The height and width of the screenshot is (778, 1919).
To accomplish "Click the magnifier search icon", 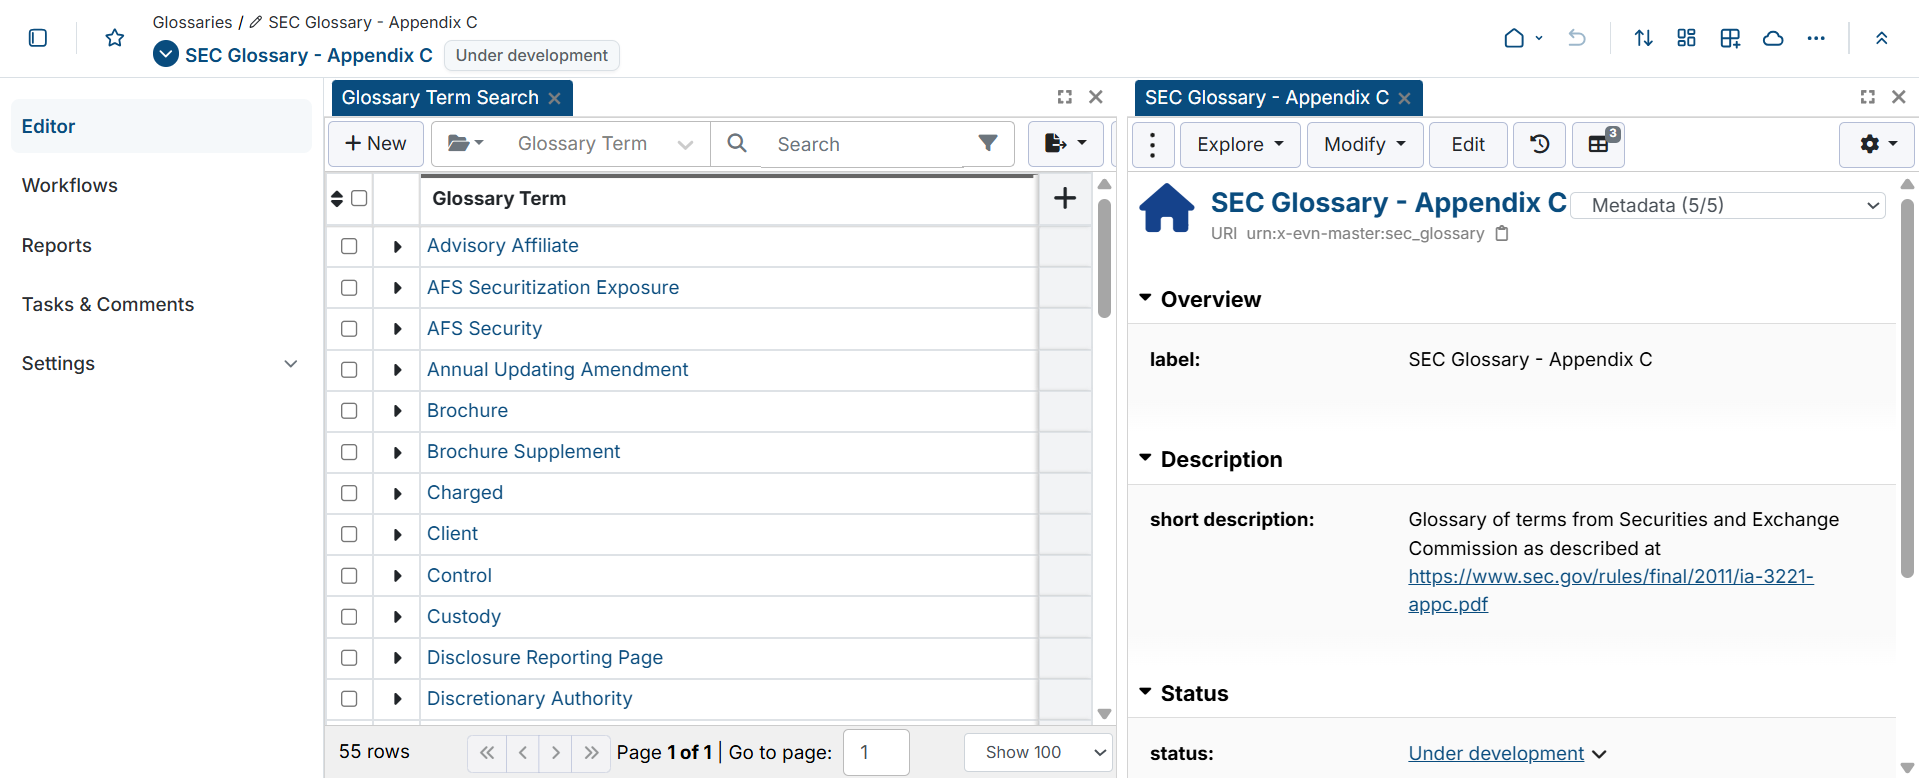I will 737,144.
